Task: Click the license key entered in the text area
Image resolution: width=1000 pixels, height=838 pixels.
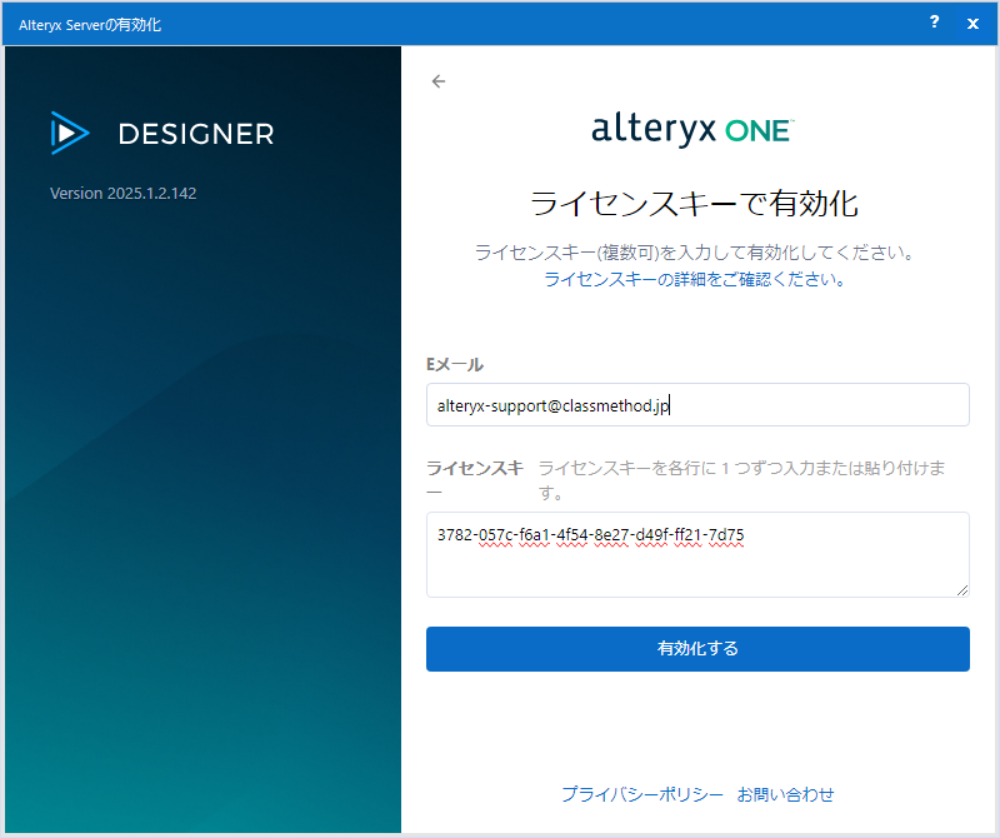Action: (x=590, y=535)
